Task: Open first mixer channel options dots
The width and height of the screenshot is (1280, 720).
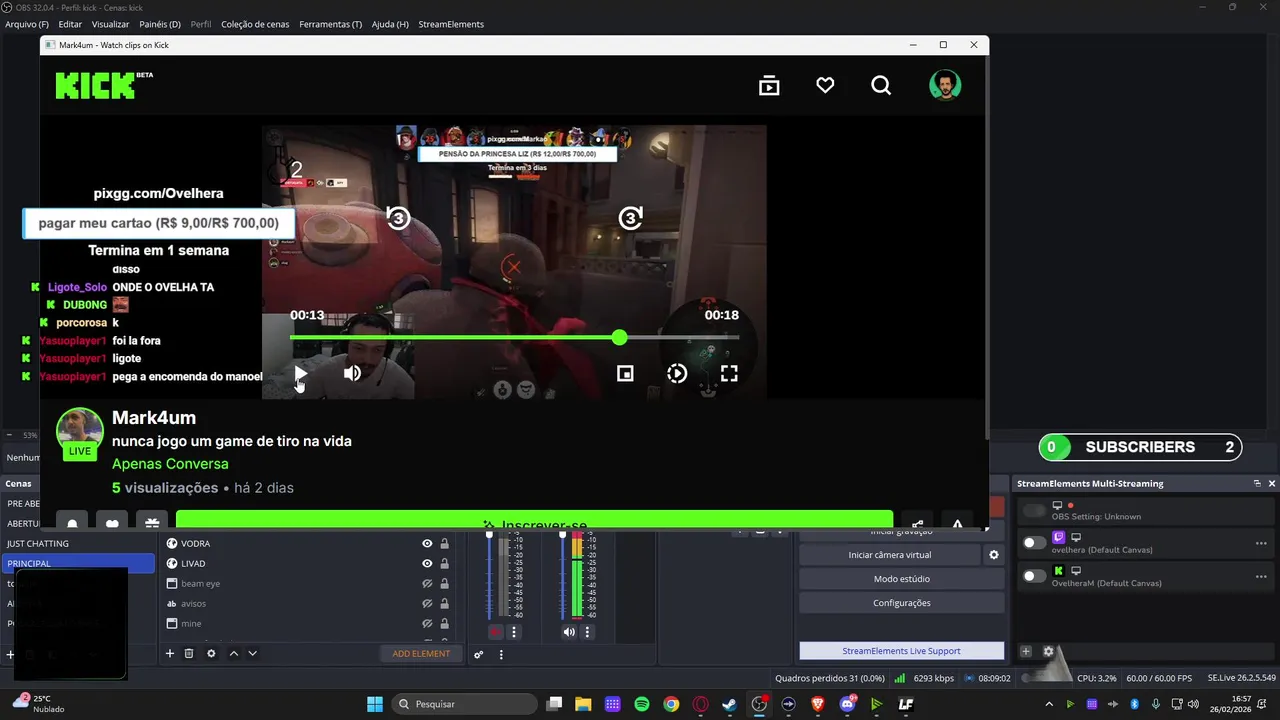Action: (514, 632)
